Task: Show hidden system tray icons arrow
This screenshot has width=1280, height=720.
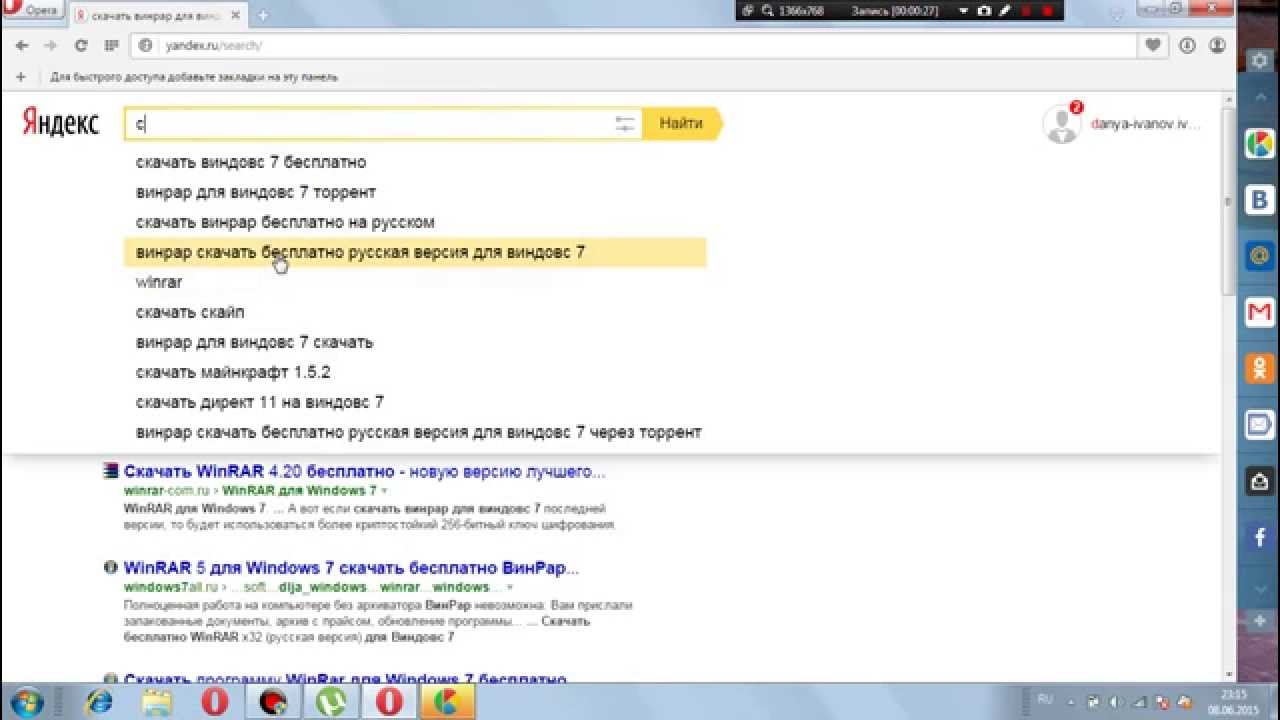Action: pyautogui.click(x=1073, y=700)
